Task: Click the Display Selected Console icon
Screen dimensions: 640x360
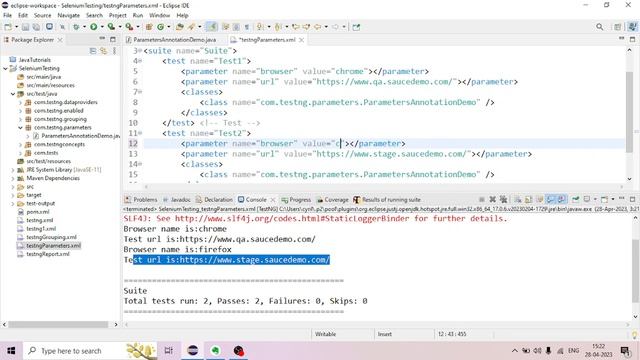Action: pos(587,199)
